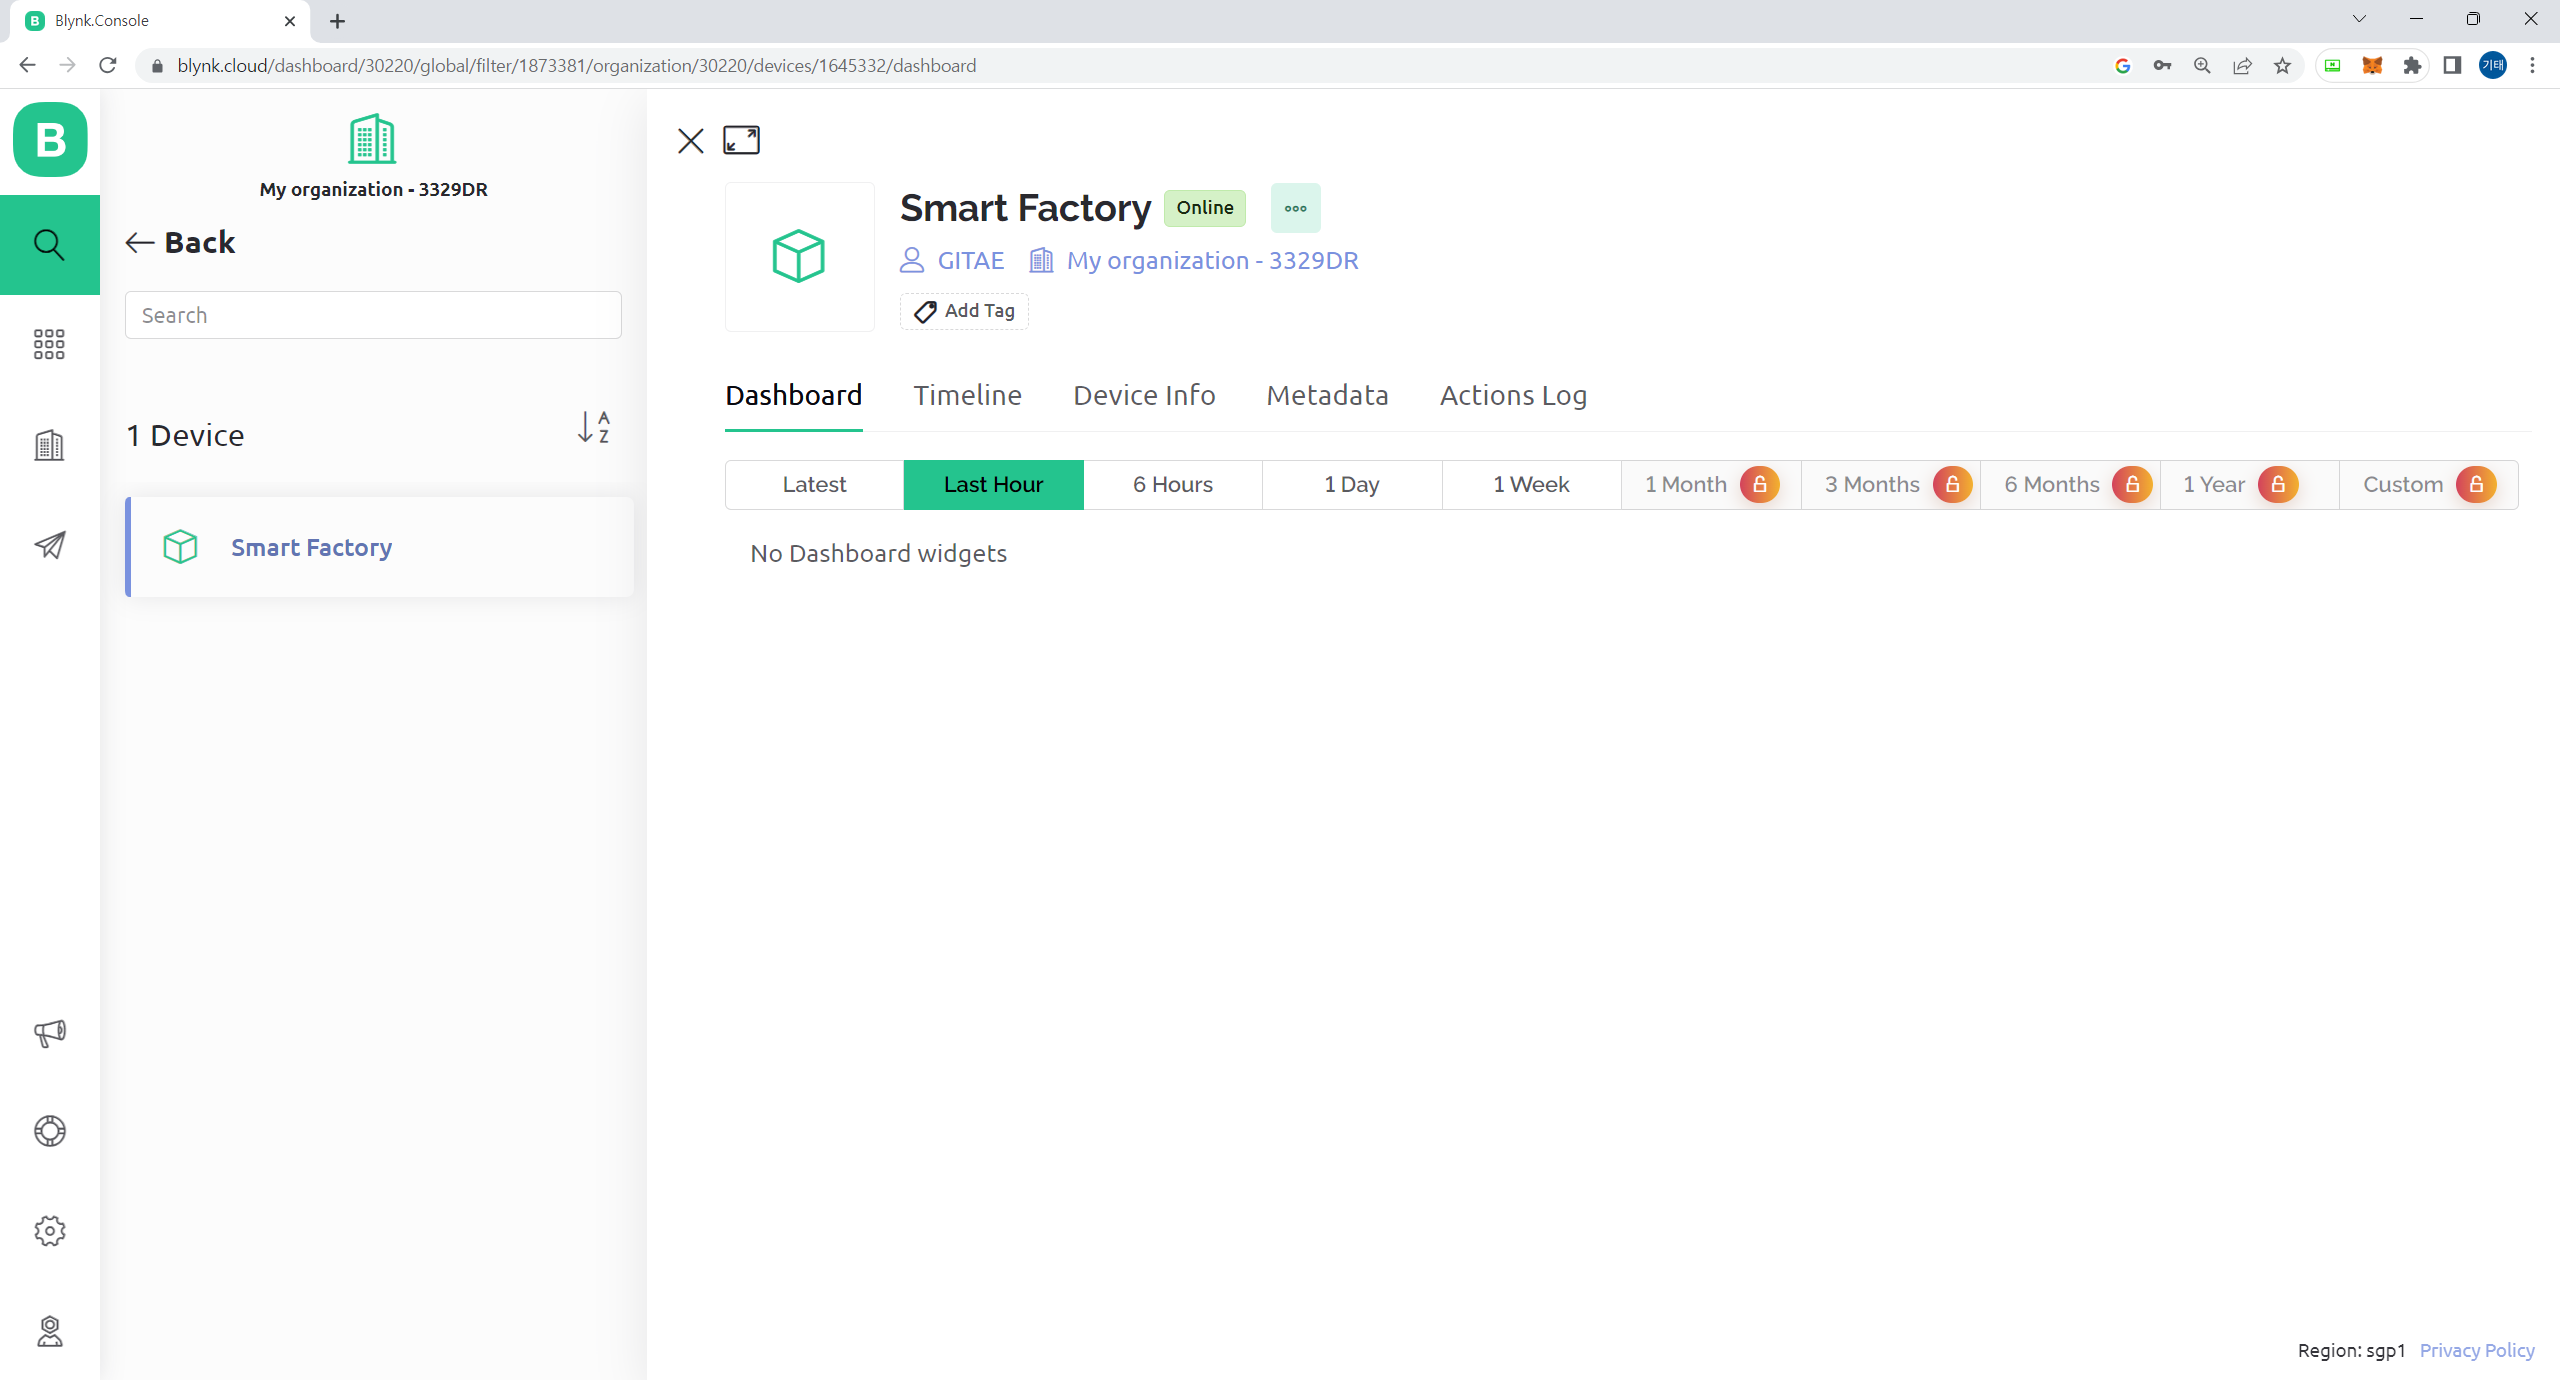Open the Privacy Policy link
Image resolution: width=2560 pixels, height=1380 pixels.
click(2476, 1350)
